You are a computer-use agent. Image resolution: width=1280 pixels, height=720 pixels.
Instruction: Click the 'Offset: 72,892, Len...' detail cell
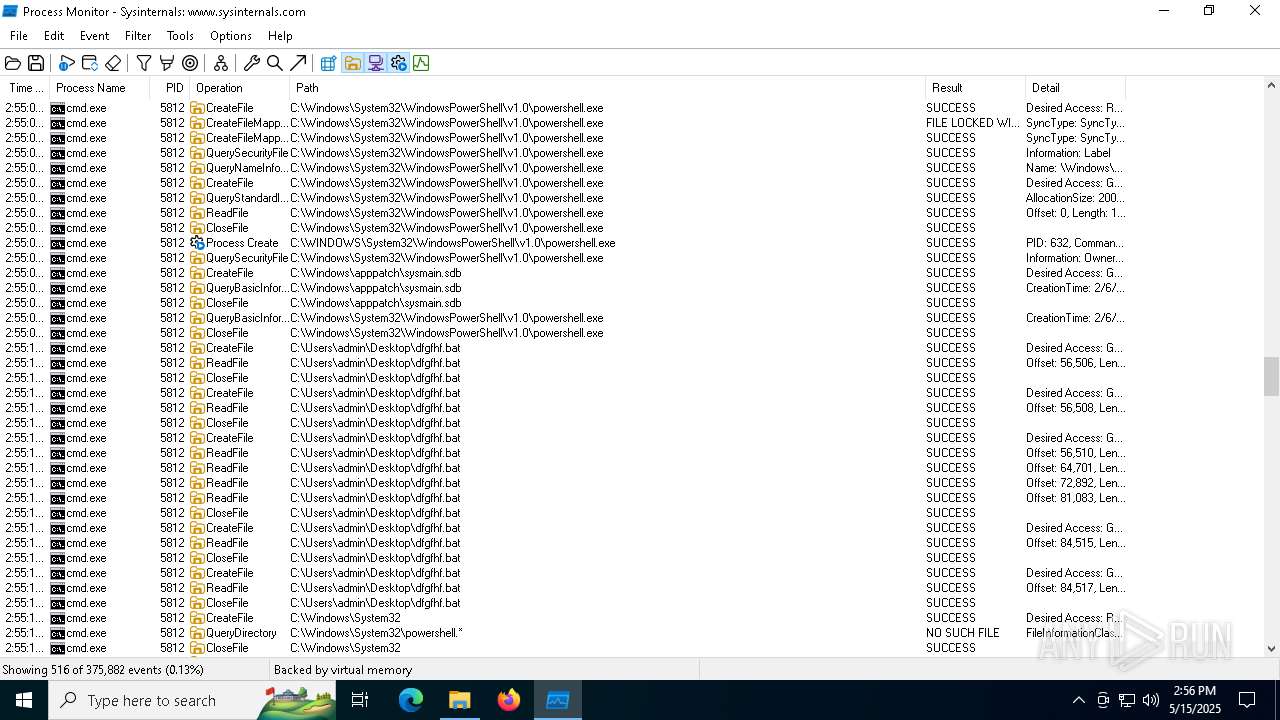point(1075,483)
